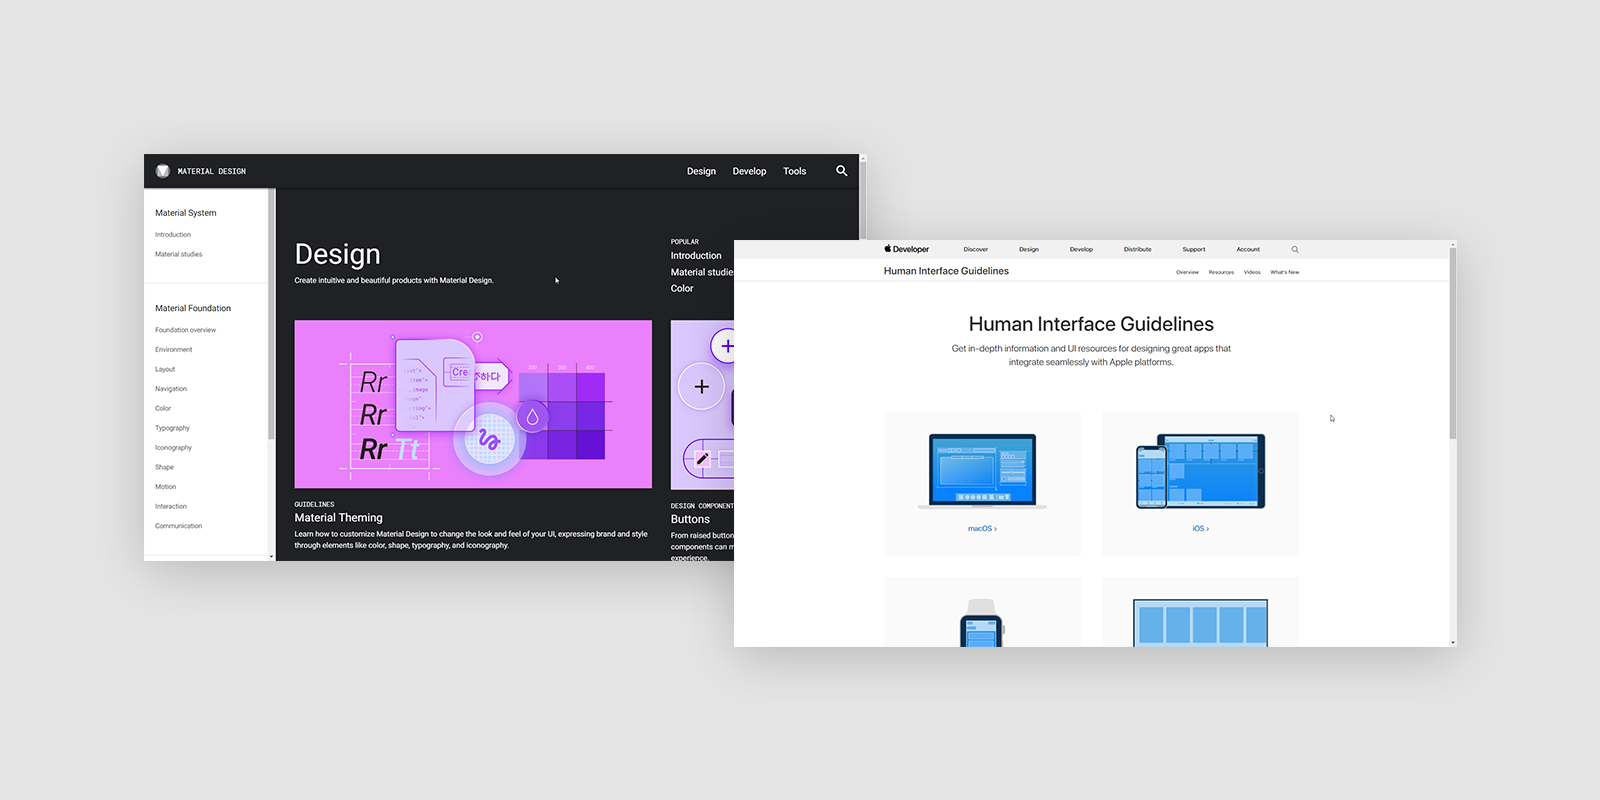Open Tools menu in Material Design header

click(795, 171)
